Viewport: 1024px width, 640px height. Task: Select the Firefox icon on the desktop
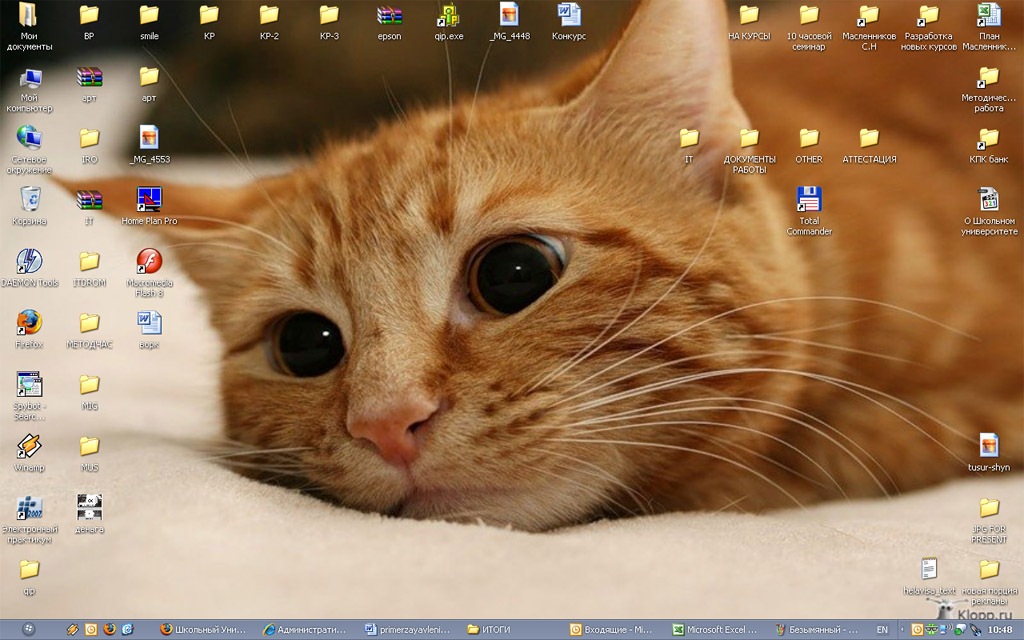29,323
